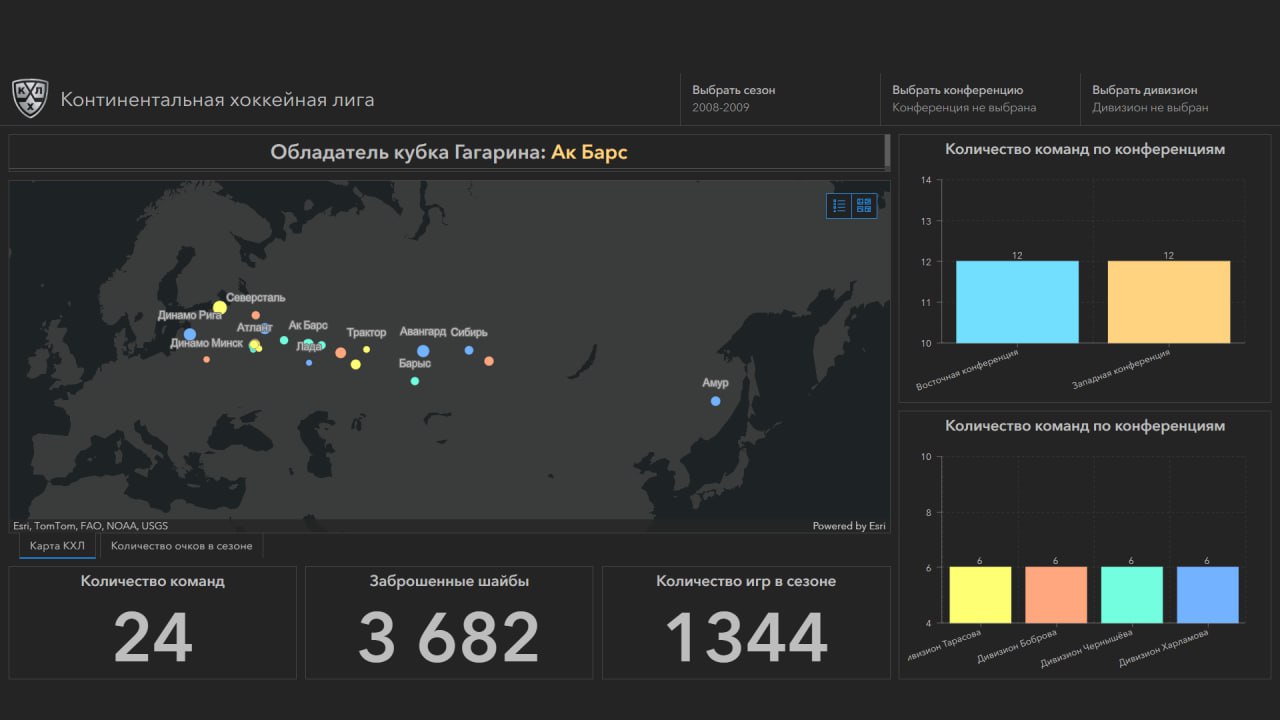Viewport: 1280px width, 720px height.
Task: Open the basemap gallery button
Action: click(864, 205)
